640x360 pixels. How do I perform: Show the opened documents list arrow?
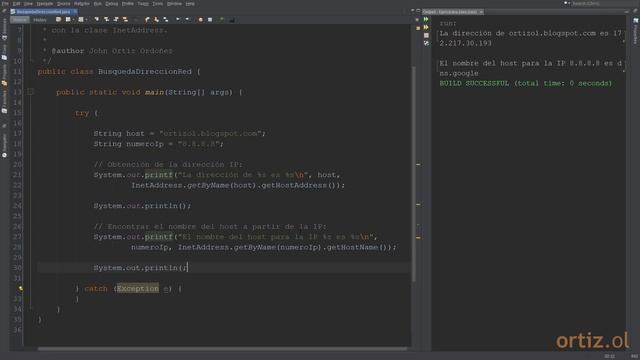tap(412, 11)
